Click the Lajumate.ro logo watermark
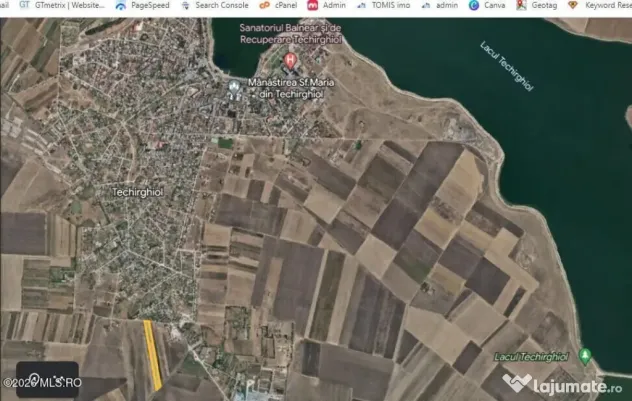Viewport: 632px width, 401px height. tap(568, 384)
